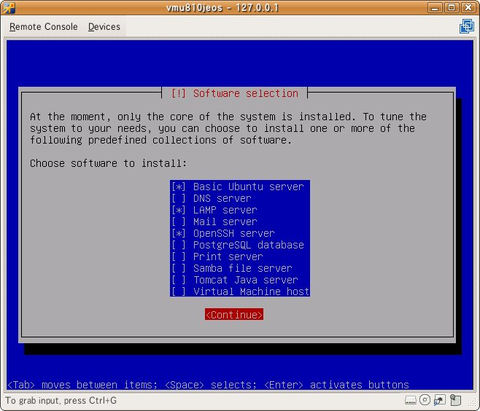The height and width of the screenshot is (411, 480).
Task: Check the Samba file server option
Action: [x=240, y=268]
